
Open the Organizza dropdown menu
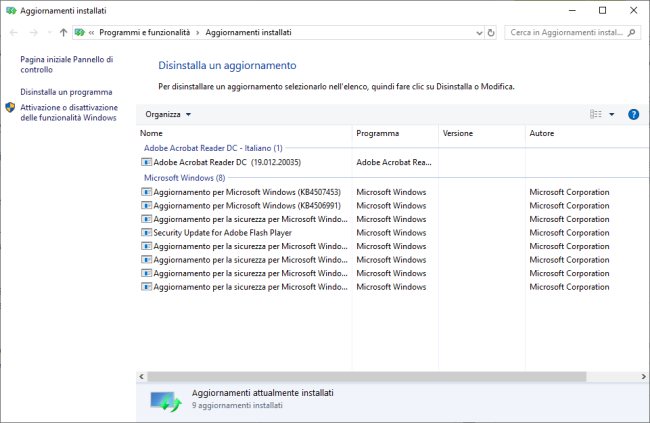167,114
